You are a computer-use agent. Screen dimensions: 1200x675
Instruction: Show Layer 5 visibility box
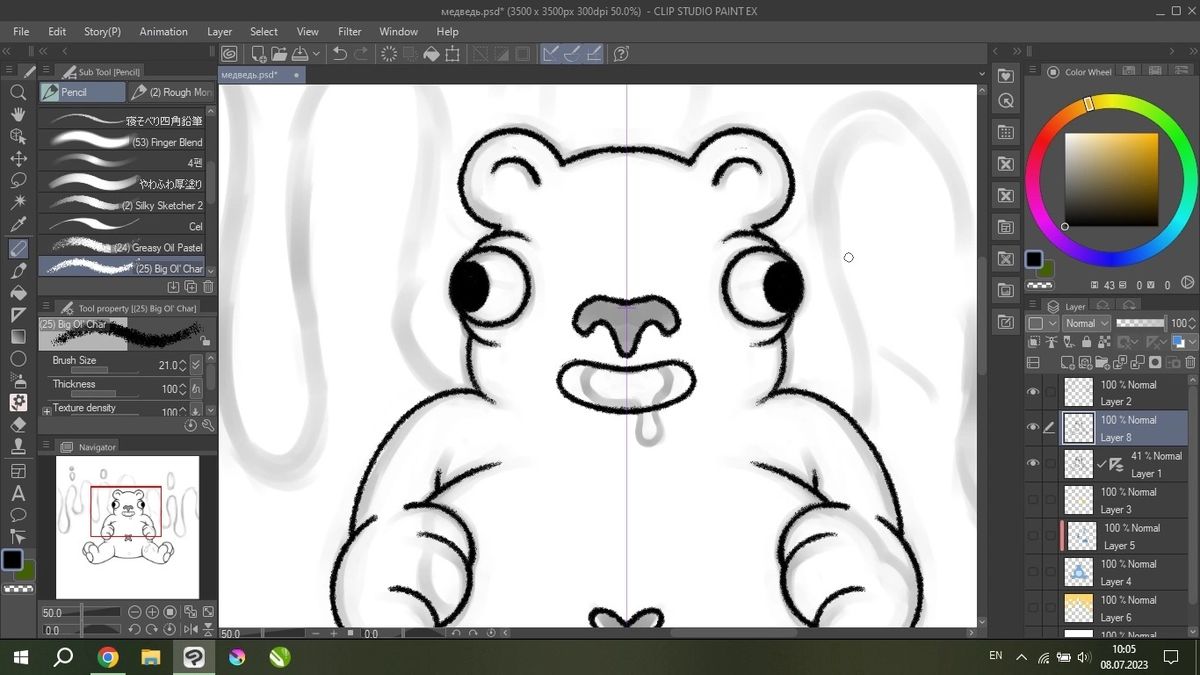tap(1033, 536)
